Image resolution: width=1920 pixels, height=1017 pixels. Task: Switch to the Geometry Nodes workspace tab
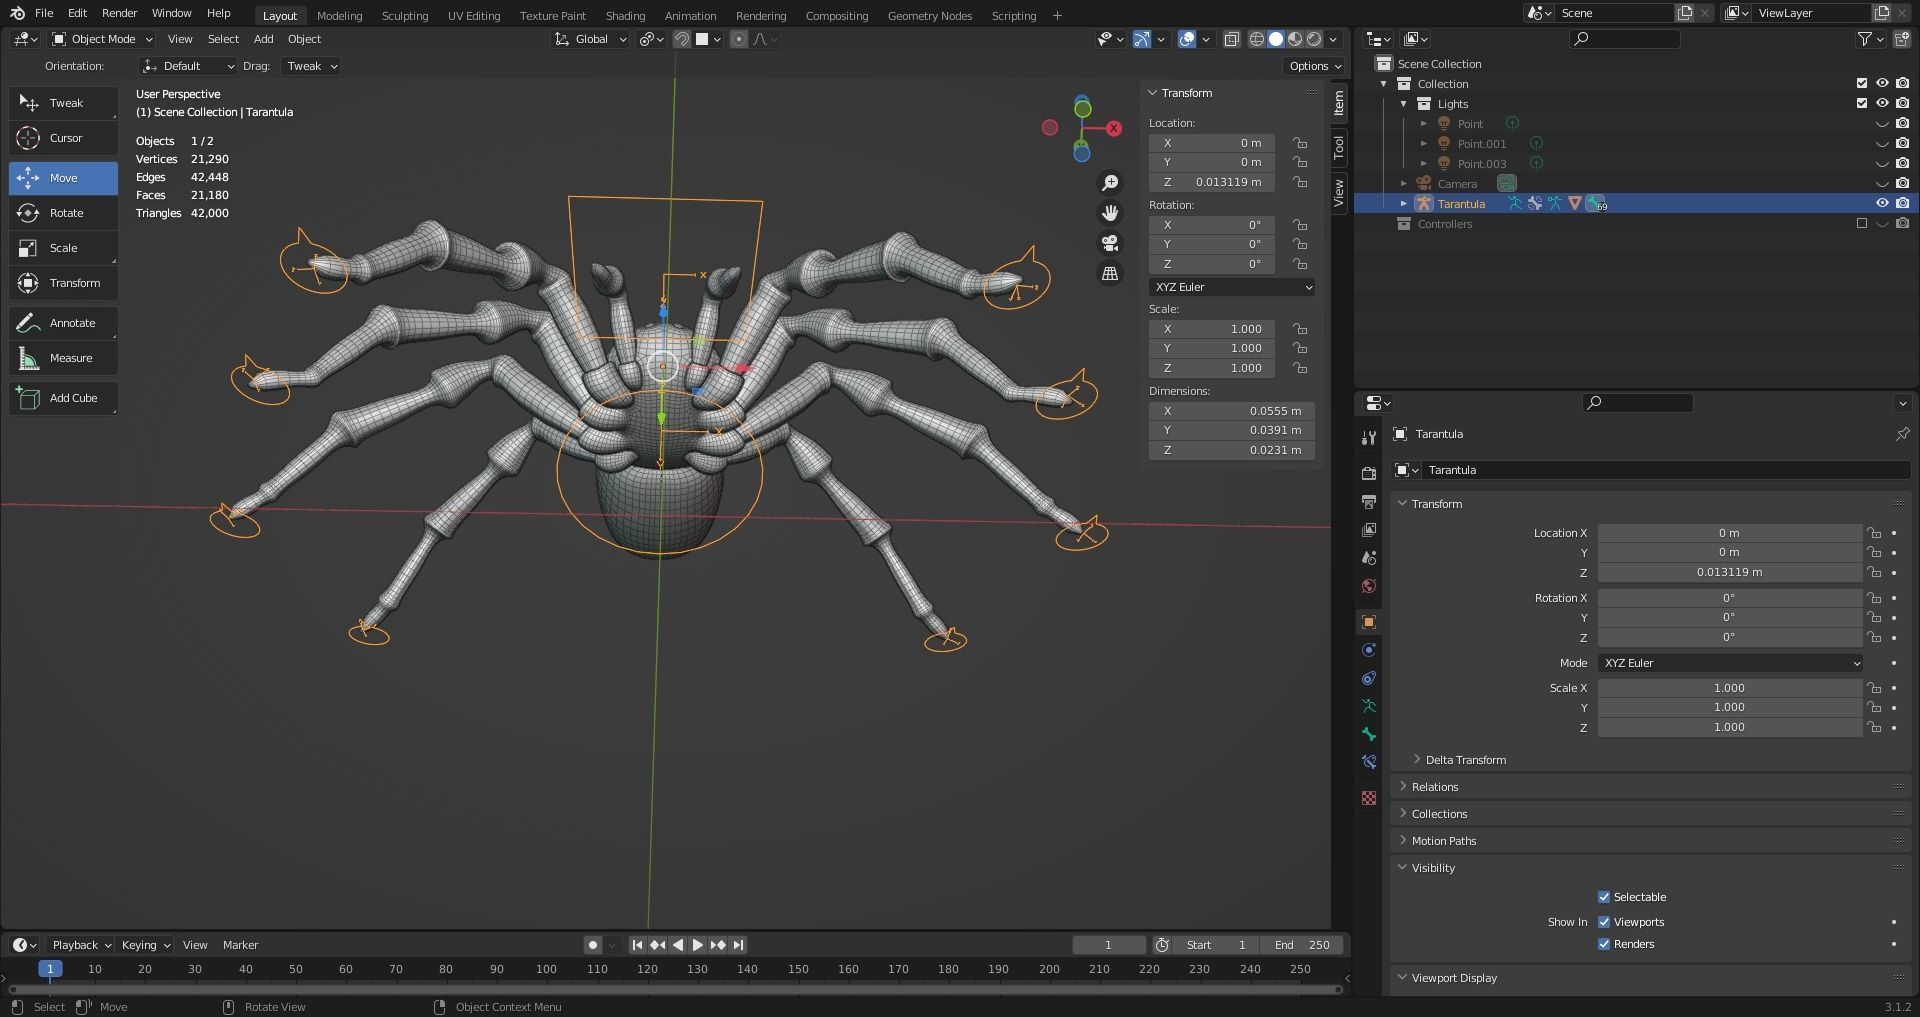coord(929,15)
